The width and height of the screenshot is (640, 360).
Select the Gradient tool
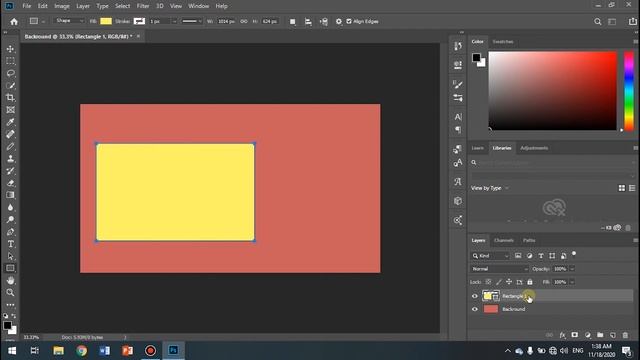coord(11,195)
